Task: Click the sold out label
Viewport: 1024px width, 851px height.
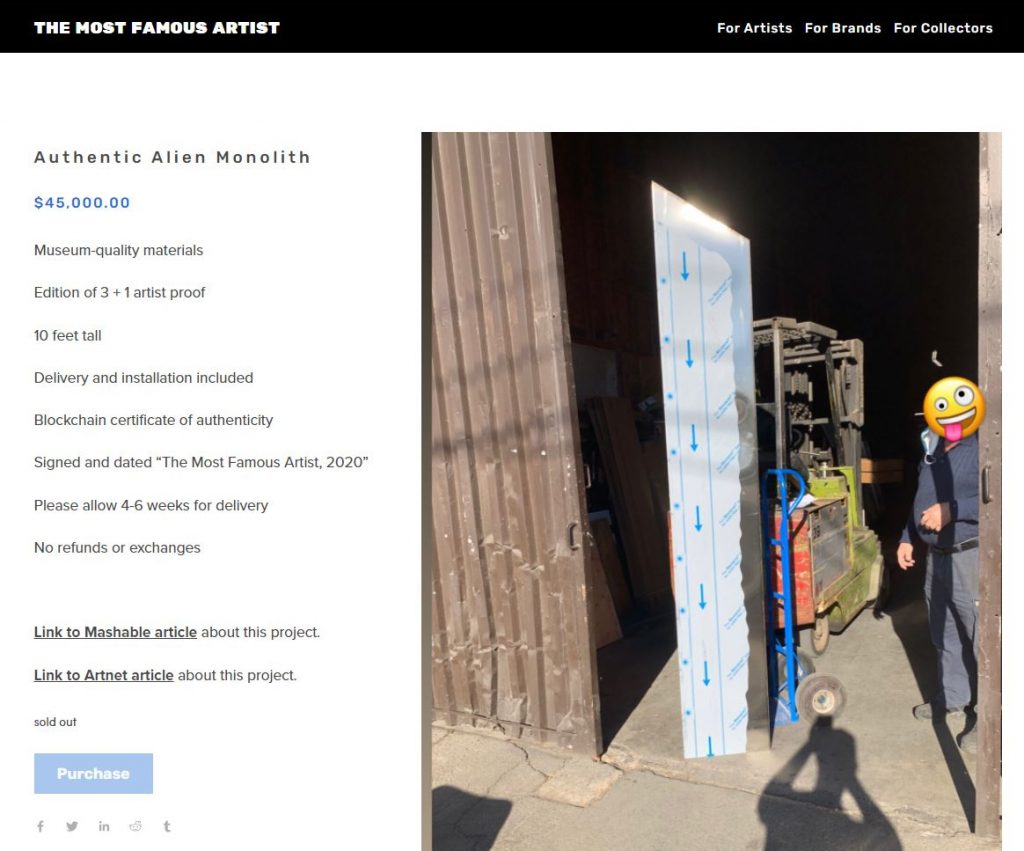Action: click(x=55, y=722)
